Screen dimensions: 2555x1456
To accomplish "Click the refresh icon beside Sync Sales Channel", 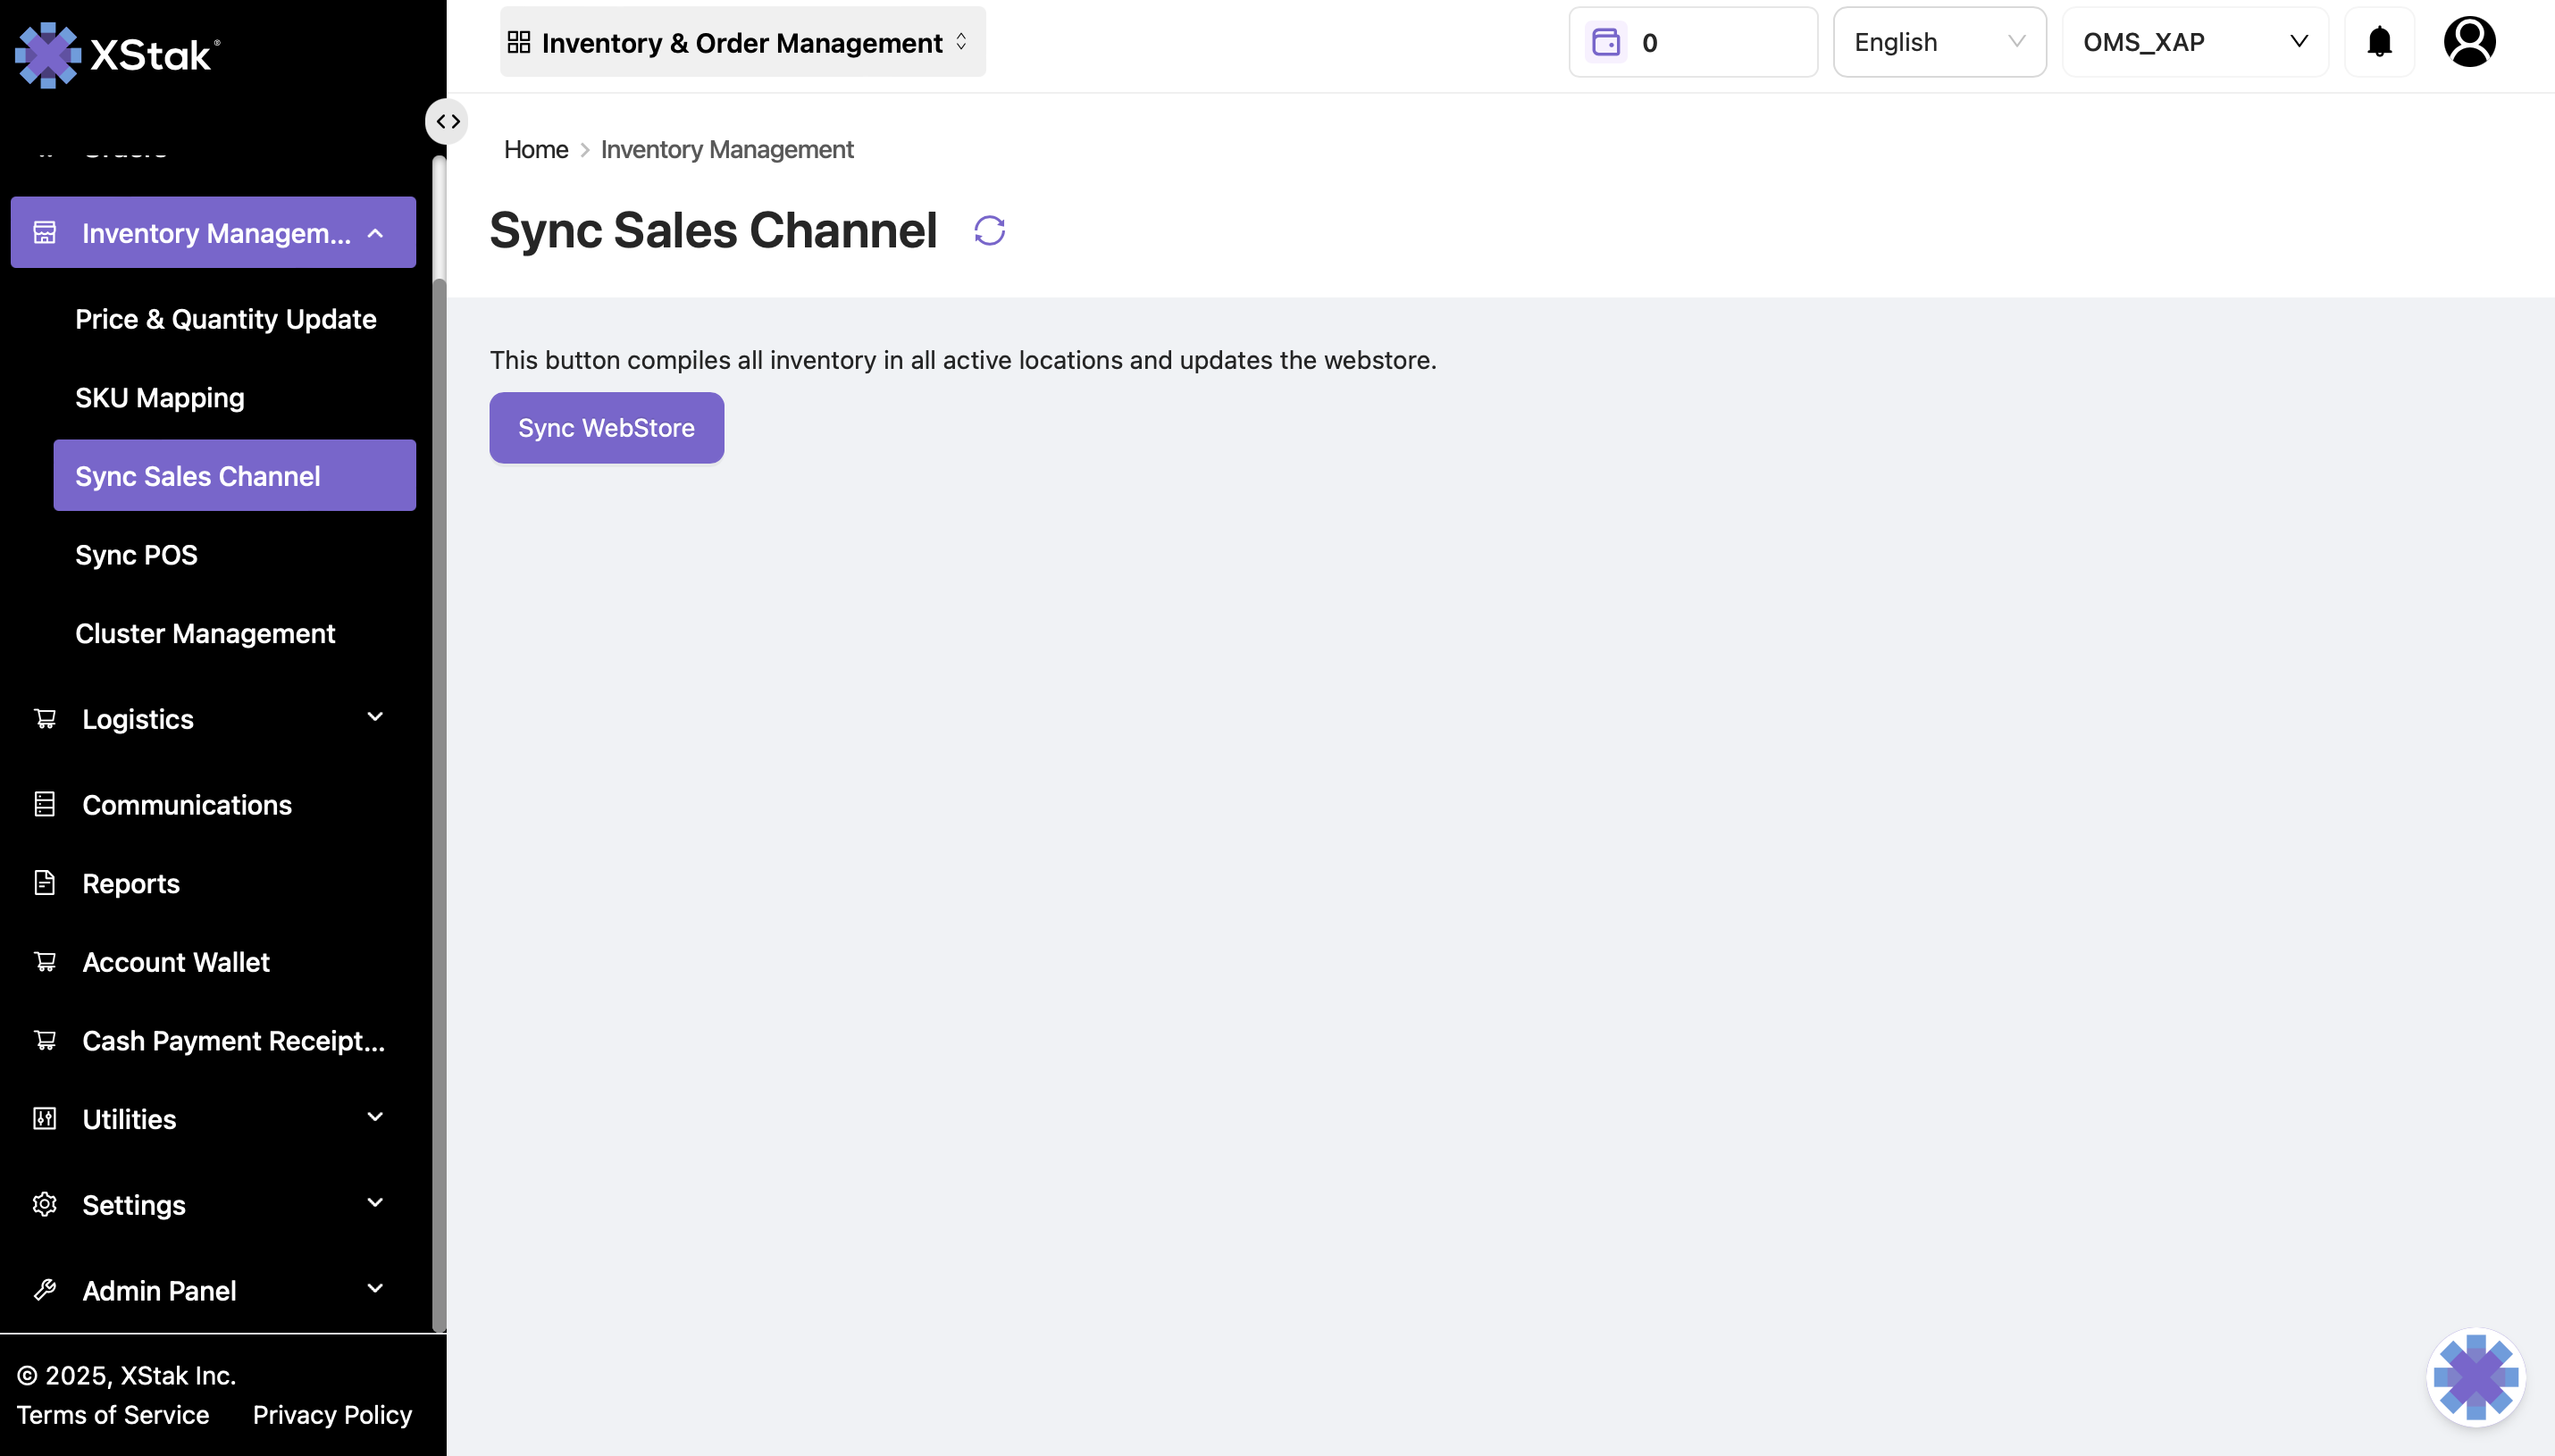I will (x=989, y=231).
